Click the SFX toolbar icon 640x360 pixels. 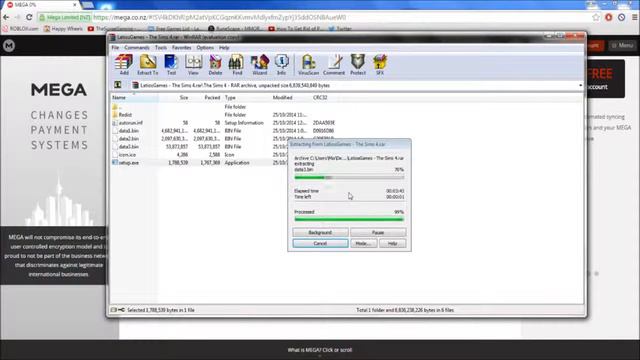point(380,64)
